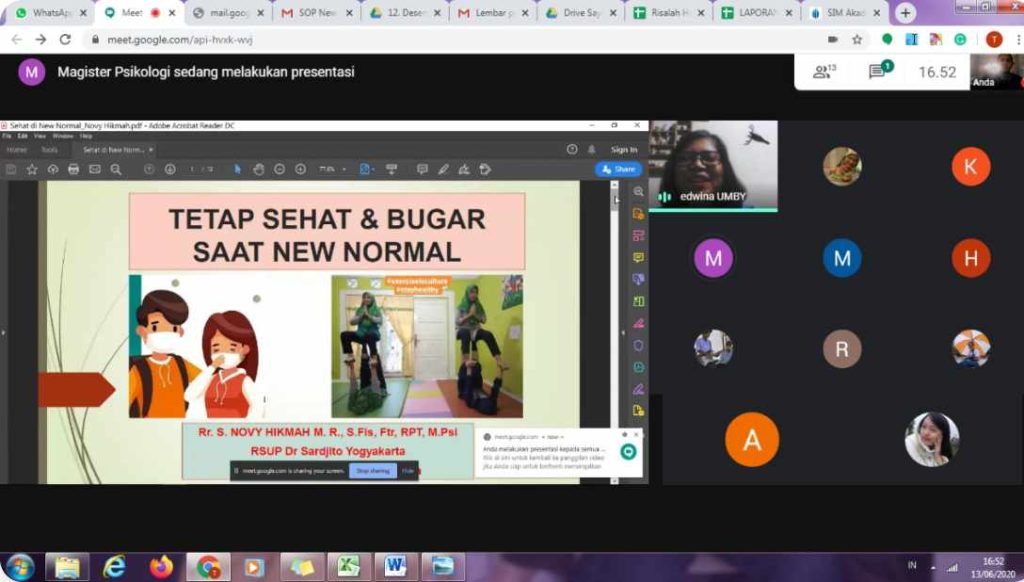Open the Window menu in Acrobat
1024x582 pixels.
(x=63, y=137)
